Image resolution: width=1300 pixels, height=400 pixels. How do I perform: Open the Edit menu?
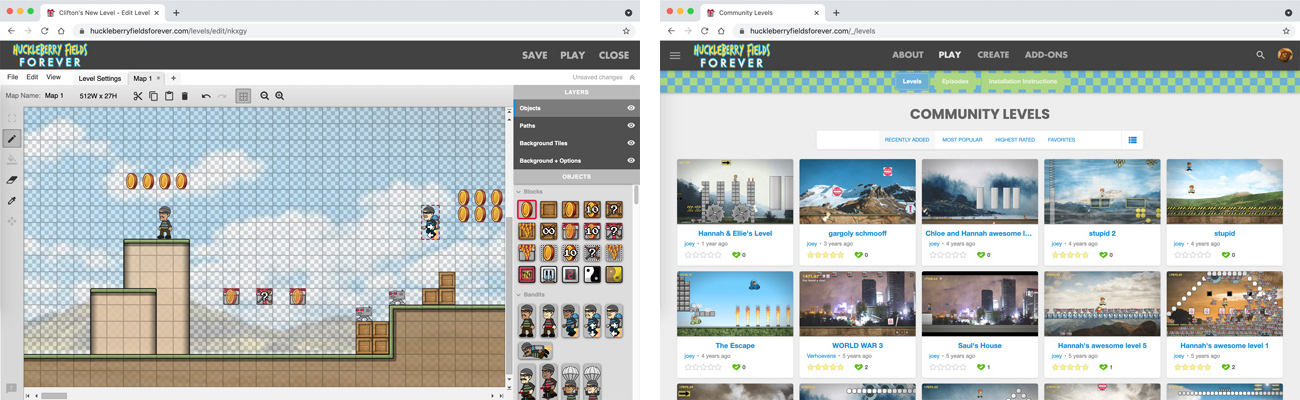pos(32,77)
